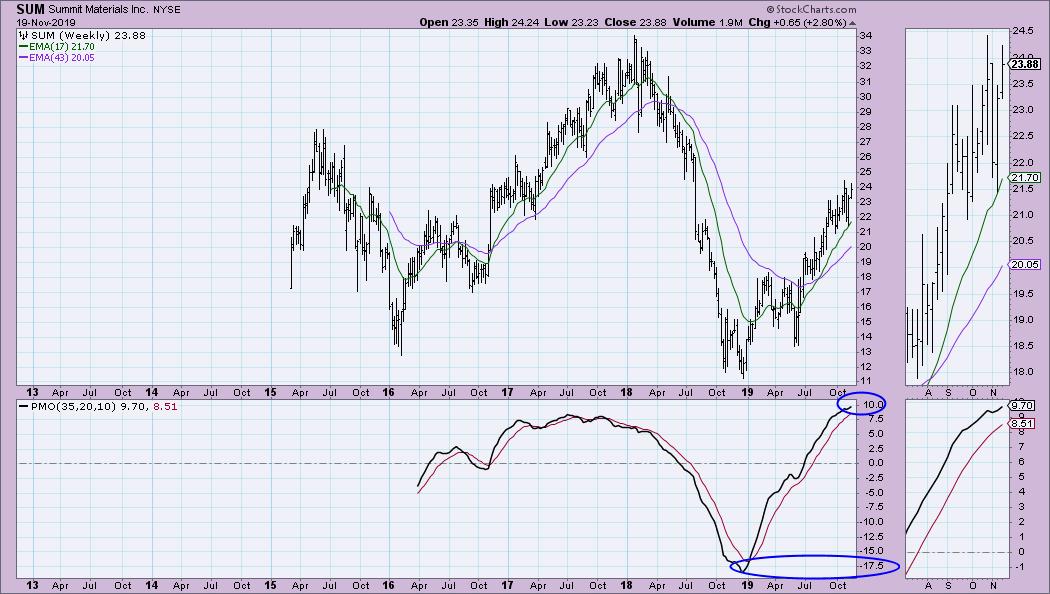Click the N month label under the zoom PMO panel
1050x594 pixels.
pyautogui.click(x=994, y=585)
